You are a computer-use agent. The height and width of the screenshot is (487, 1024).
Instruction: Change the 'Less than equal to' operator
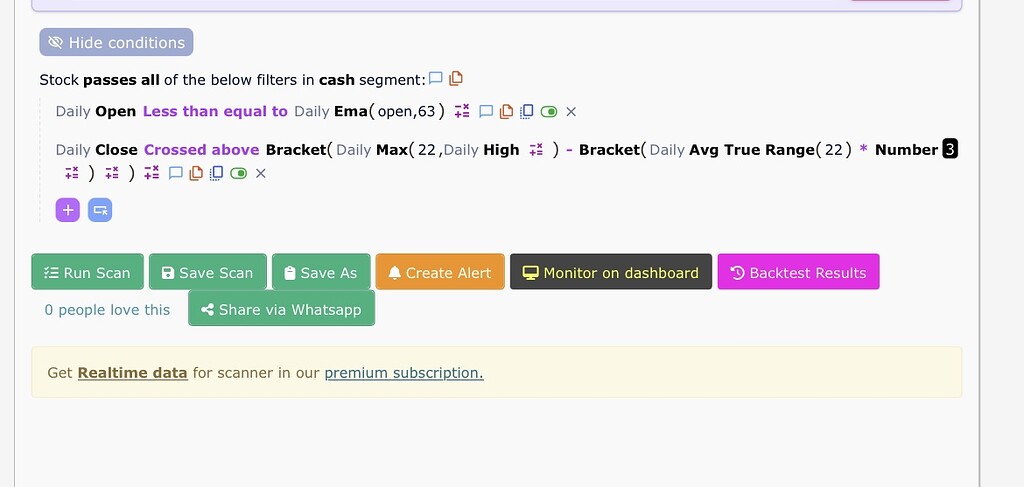(x=215, y=111)
